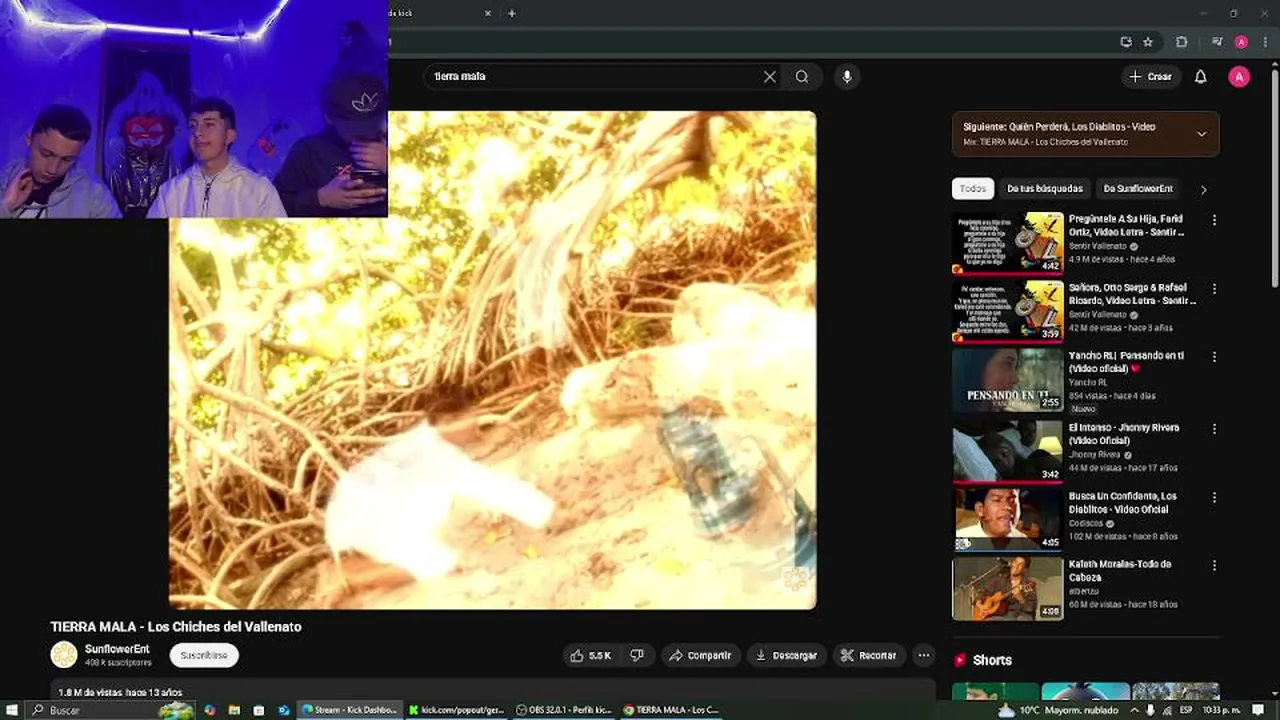Click the Crear button
The height and width of the screenshot is (720, 1280).
pos(1150,76)
